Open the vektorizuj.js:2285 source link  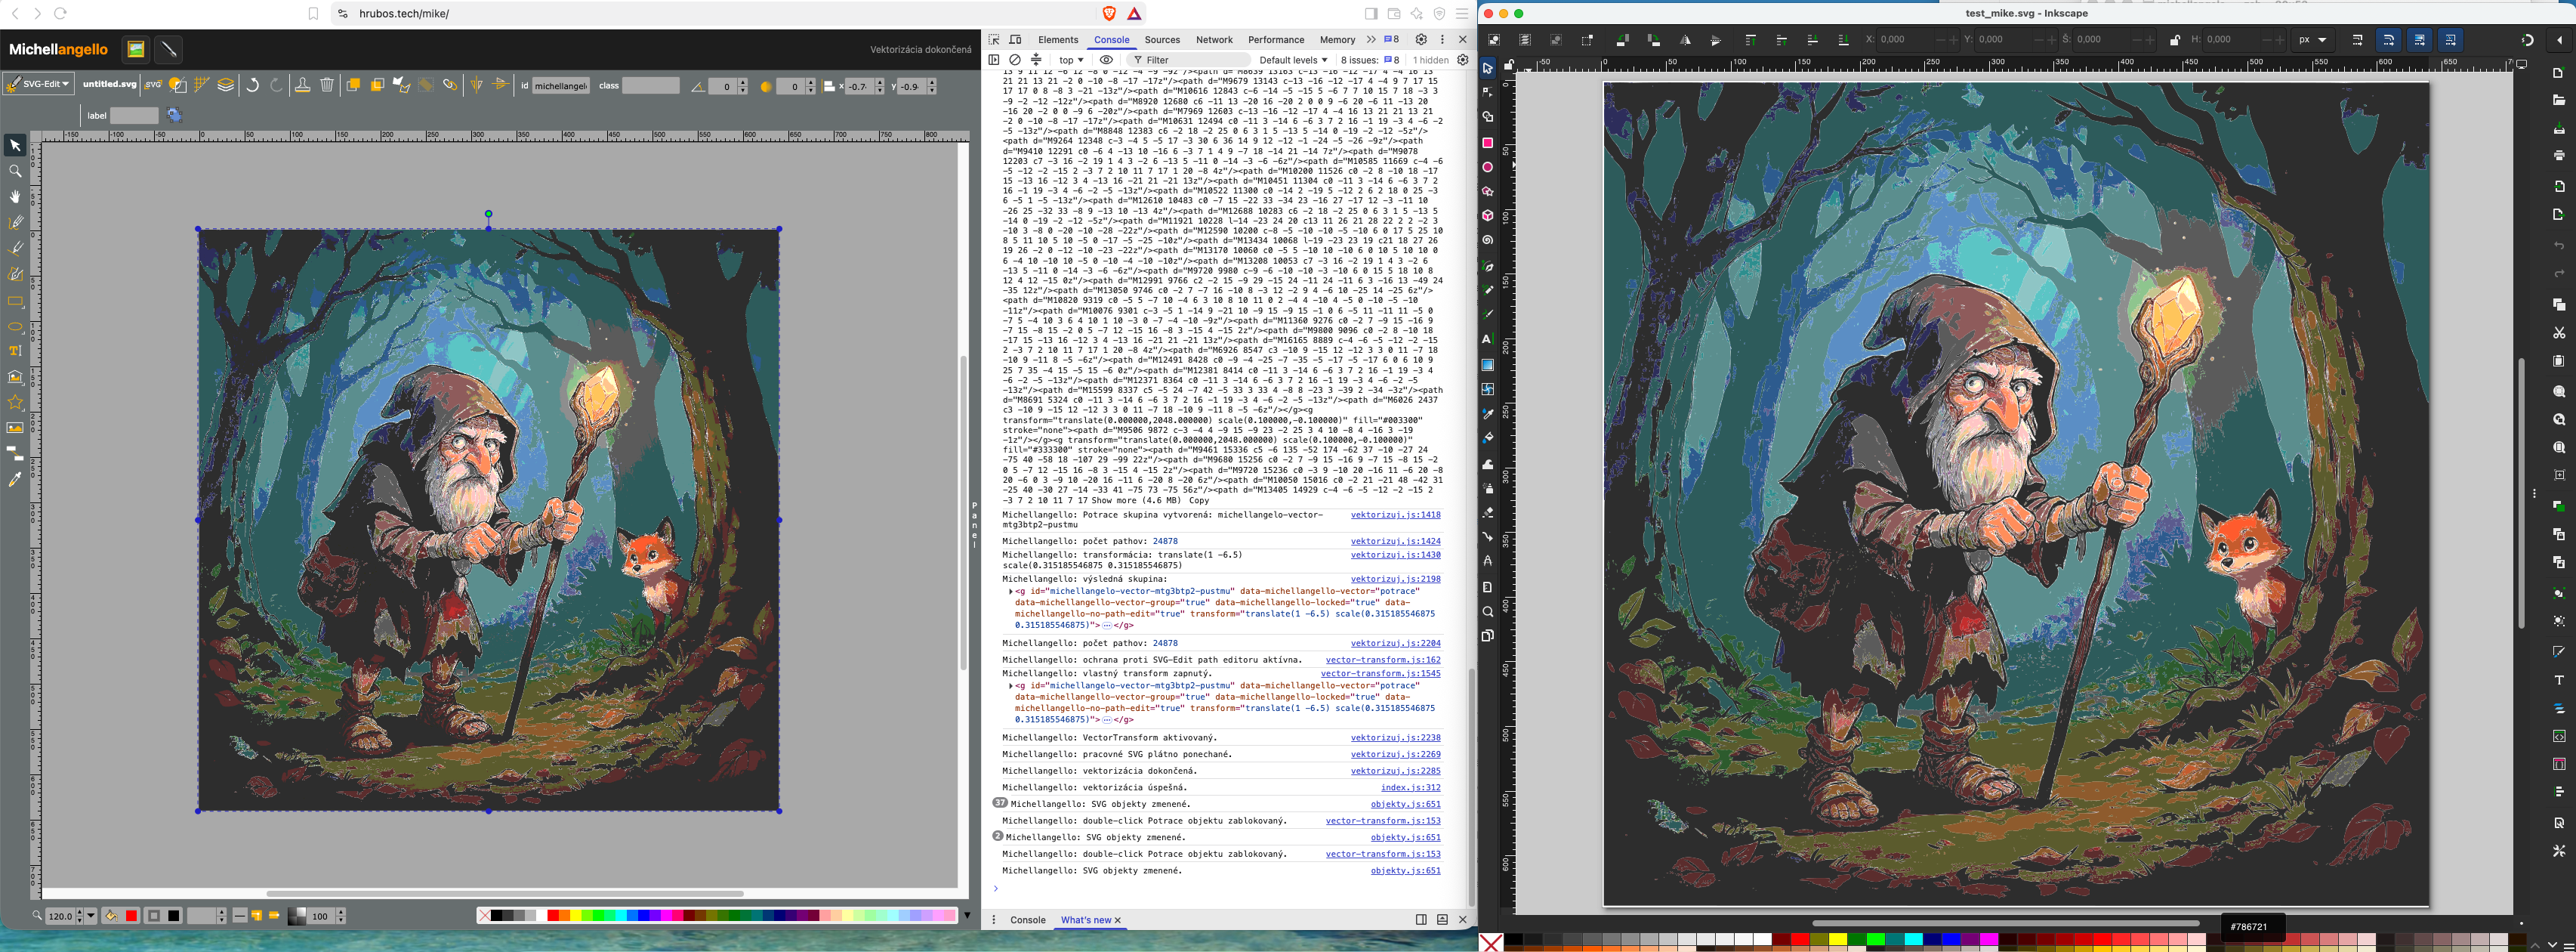1395,771
